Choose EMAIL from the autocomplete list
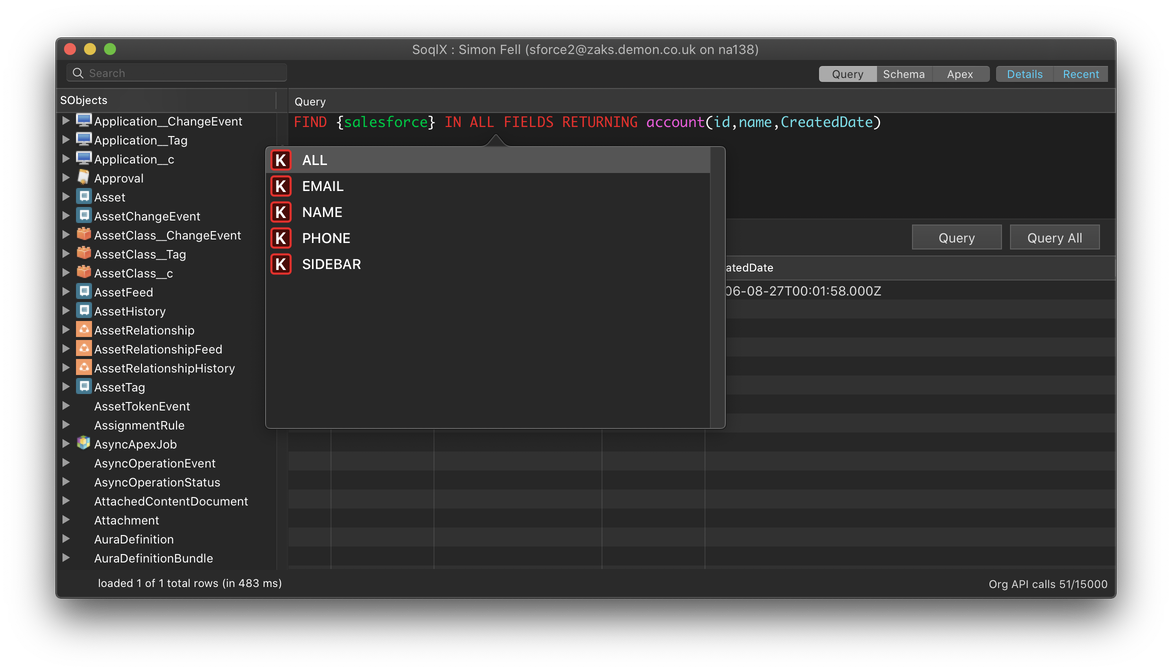Image resolution: width=1172 pixels, height=672 pixels. pyautogui.click(x=488, y=186)
